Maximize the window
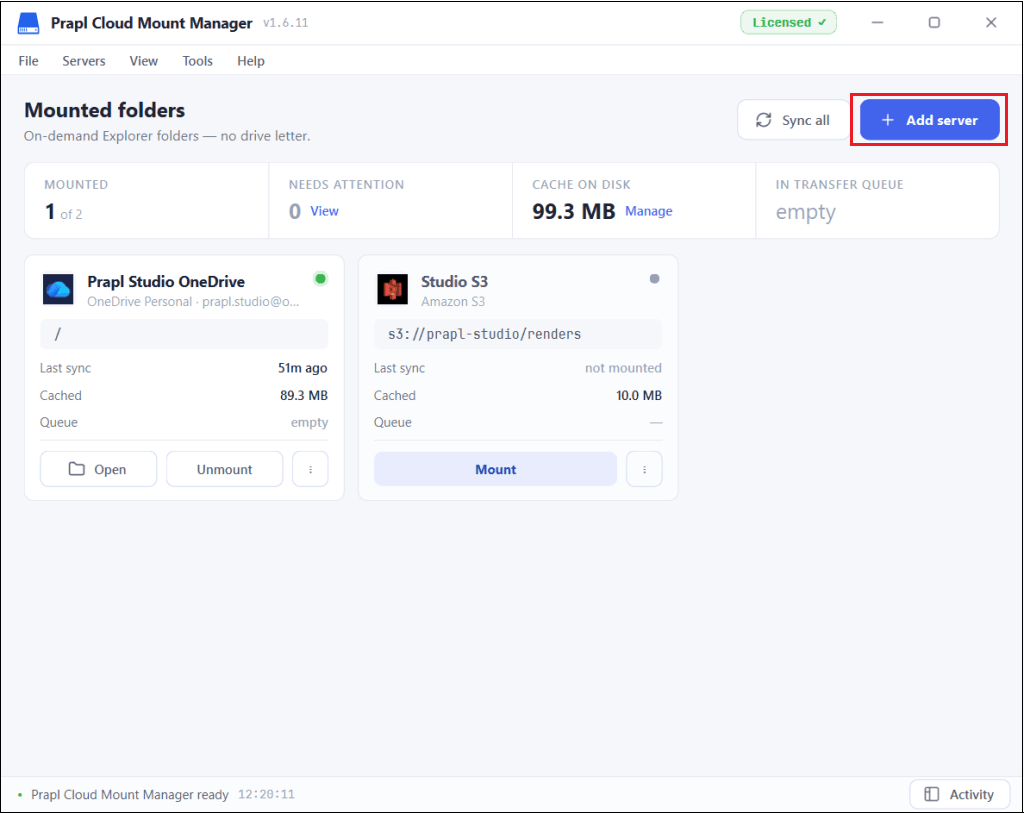 pos(934,22)
